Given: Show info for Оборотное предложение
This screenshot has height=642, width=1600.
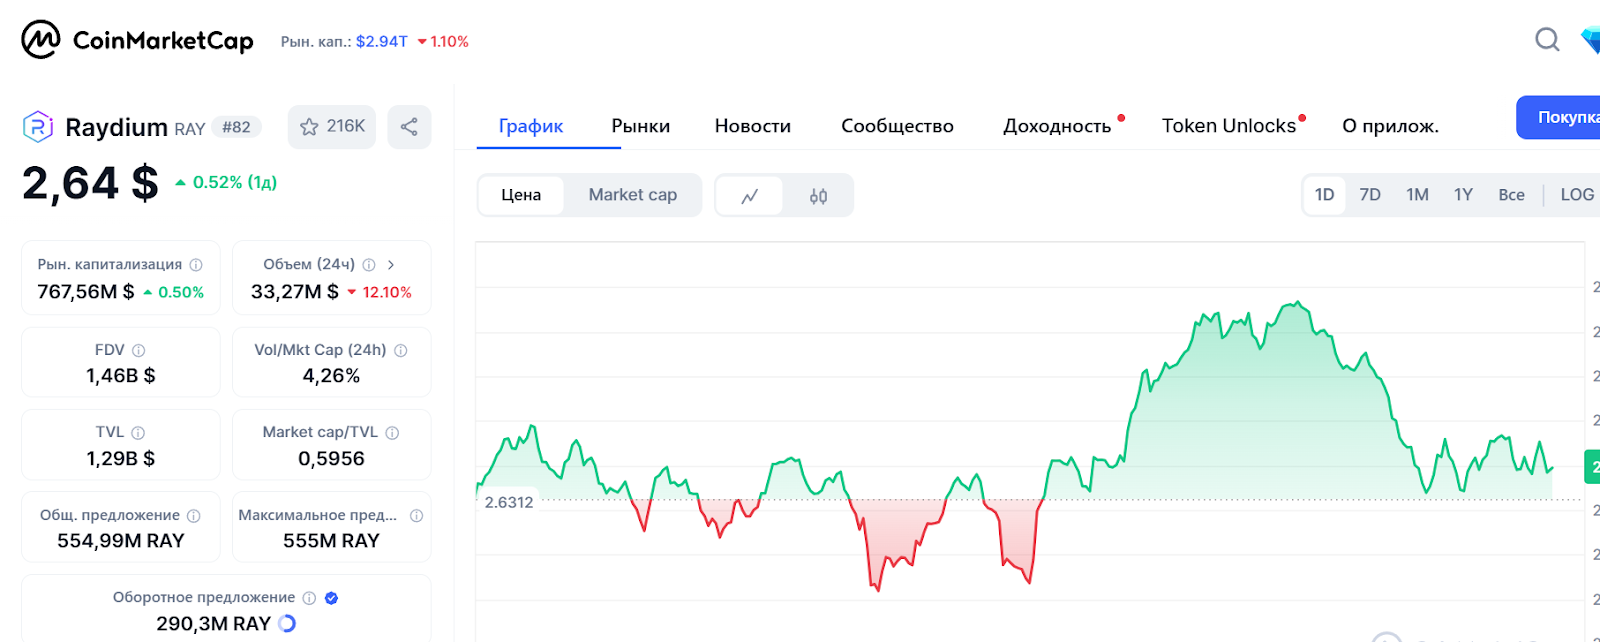Looking at the screenshot, I should 310,598.
